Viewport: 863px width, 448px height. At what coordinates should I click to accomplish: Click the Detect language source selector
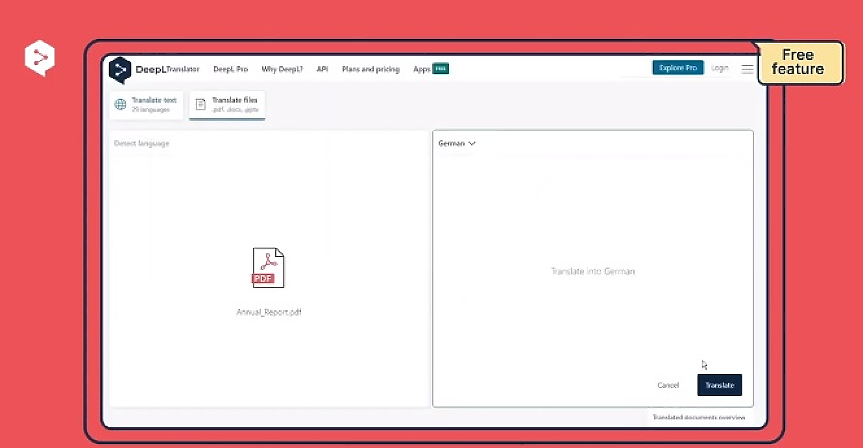click(x=141, y=143)
